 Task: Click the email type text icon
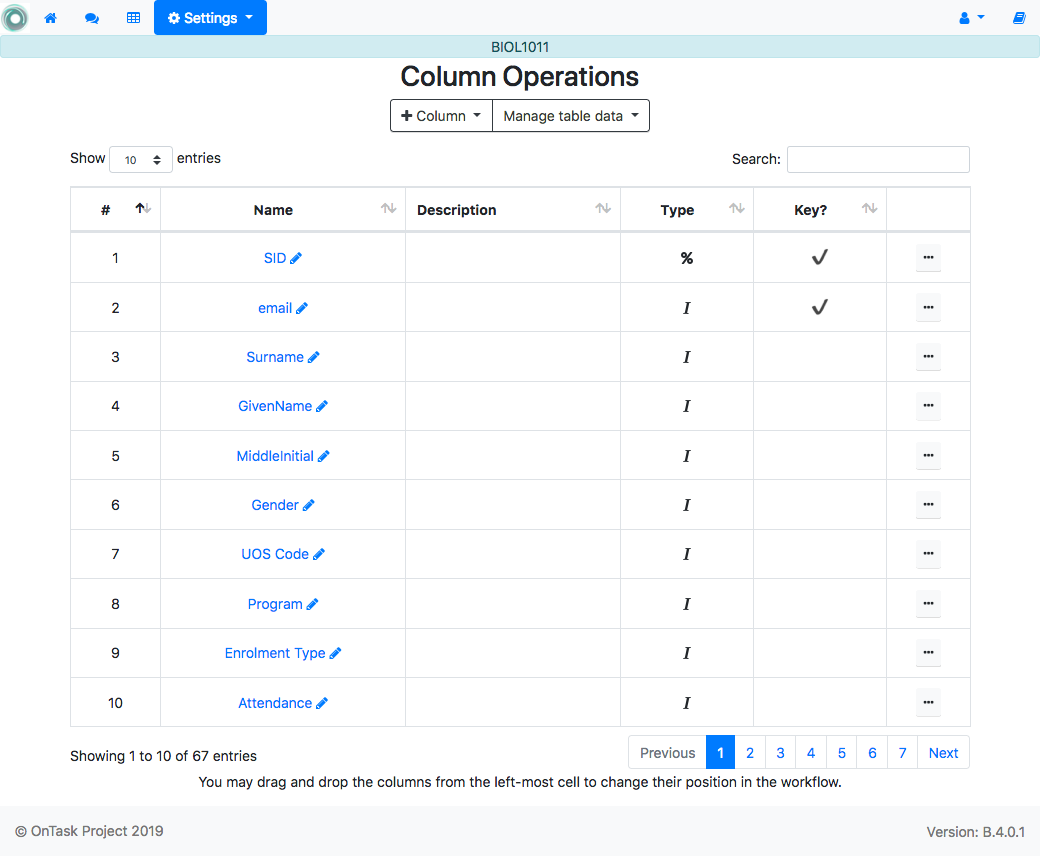coord(686,308)
